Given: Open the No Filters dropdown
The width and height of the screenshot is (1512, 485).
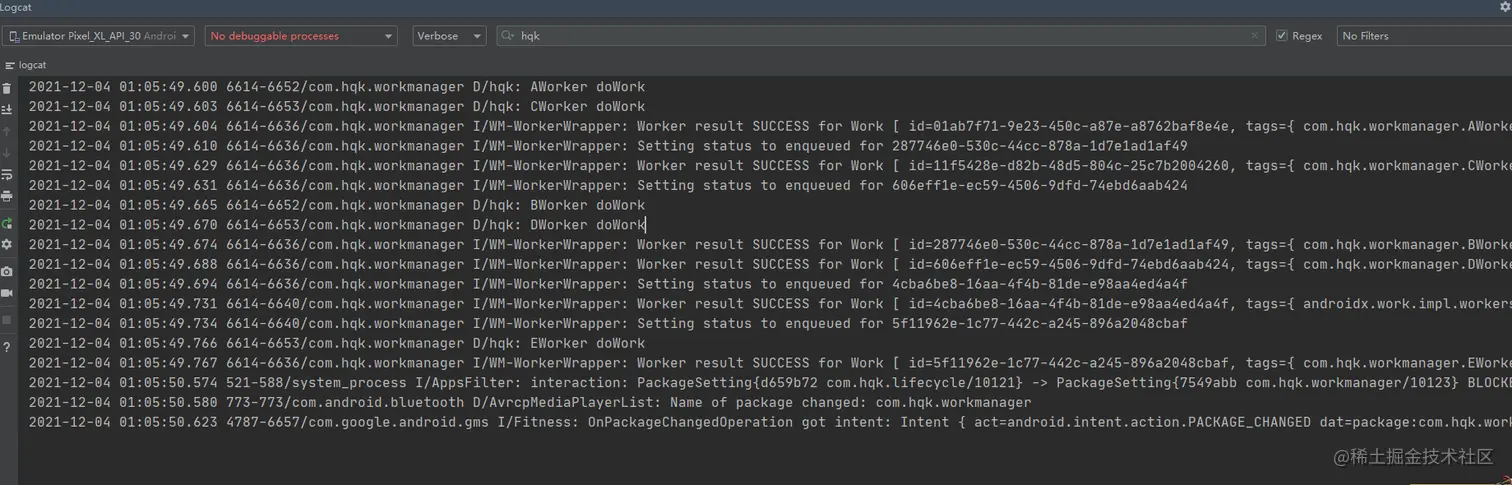Looking at the screenshot, I should (1424, 36).
